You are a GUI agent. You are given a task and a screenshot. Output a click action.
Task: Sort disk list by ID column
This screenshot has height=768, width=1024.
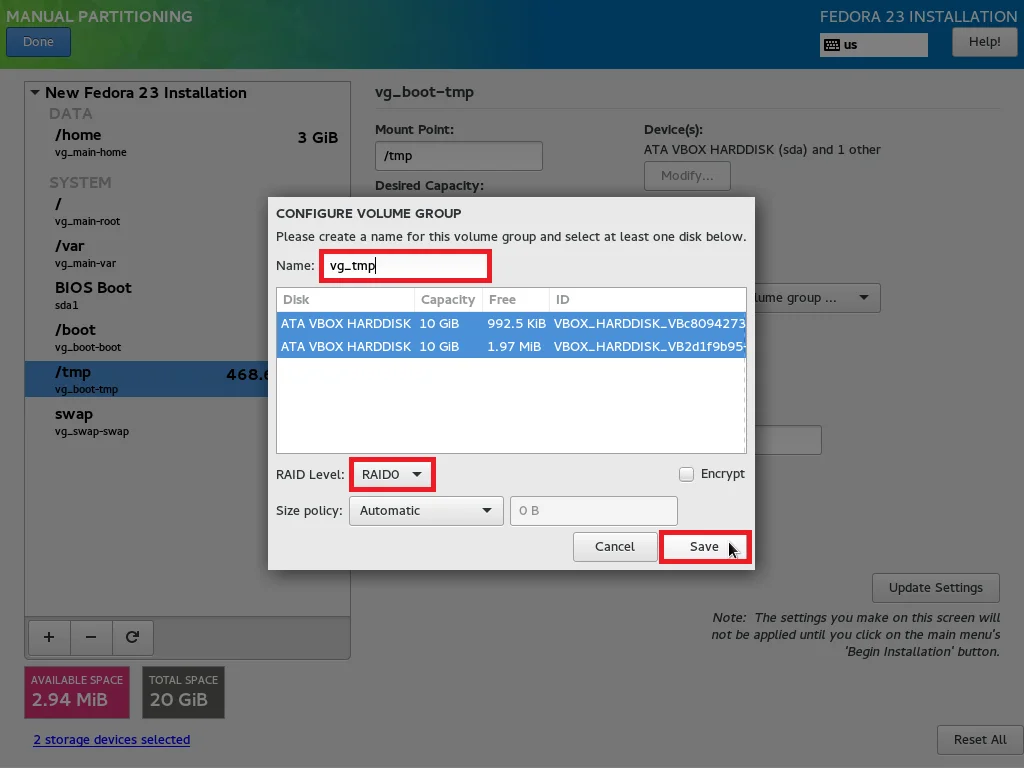click(x=648, y=300)
